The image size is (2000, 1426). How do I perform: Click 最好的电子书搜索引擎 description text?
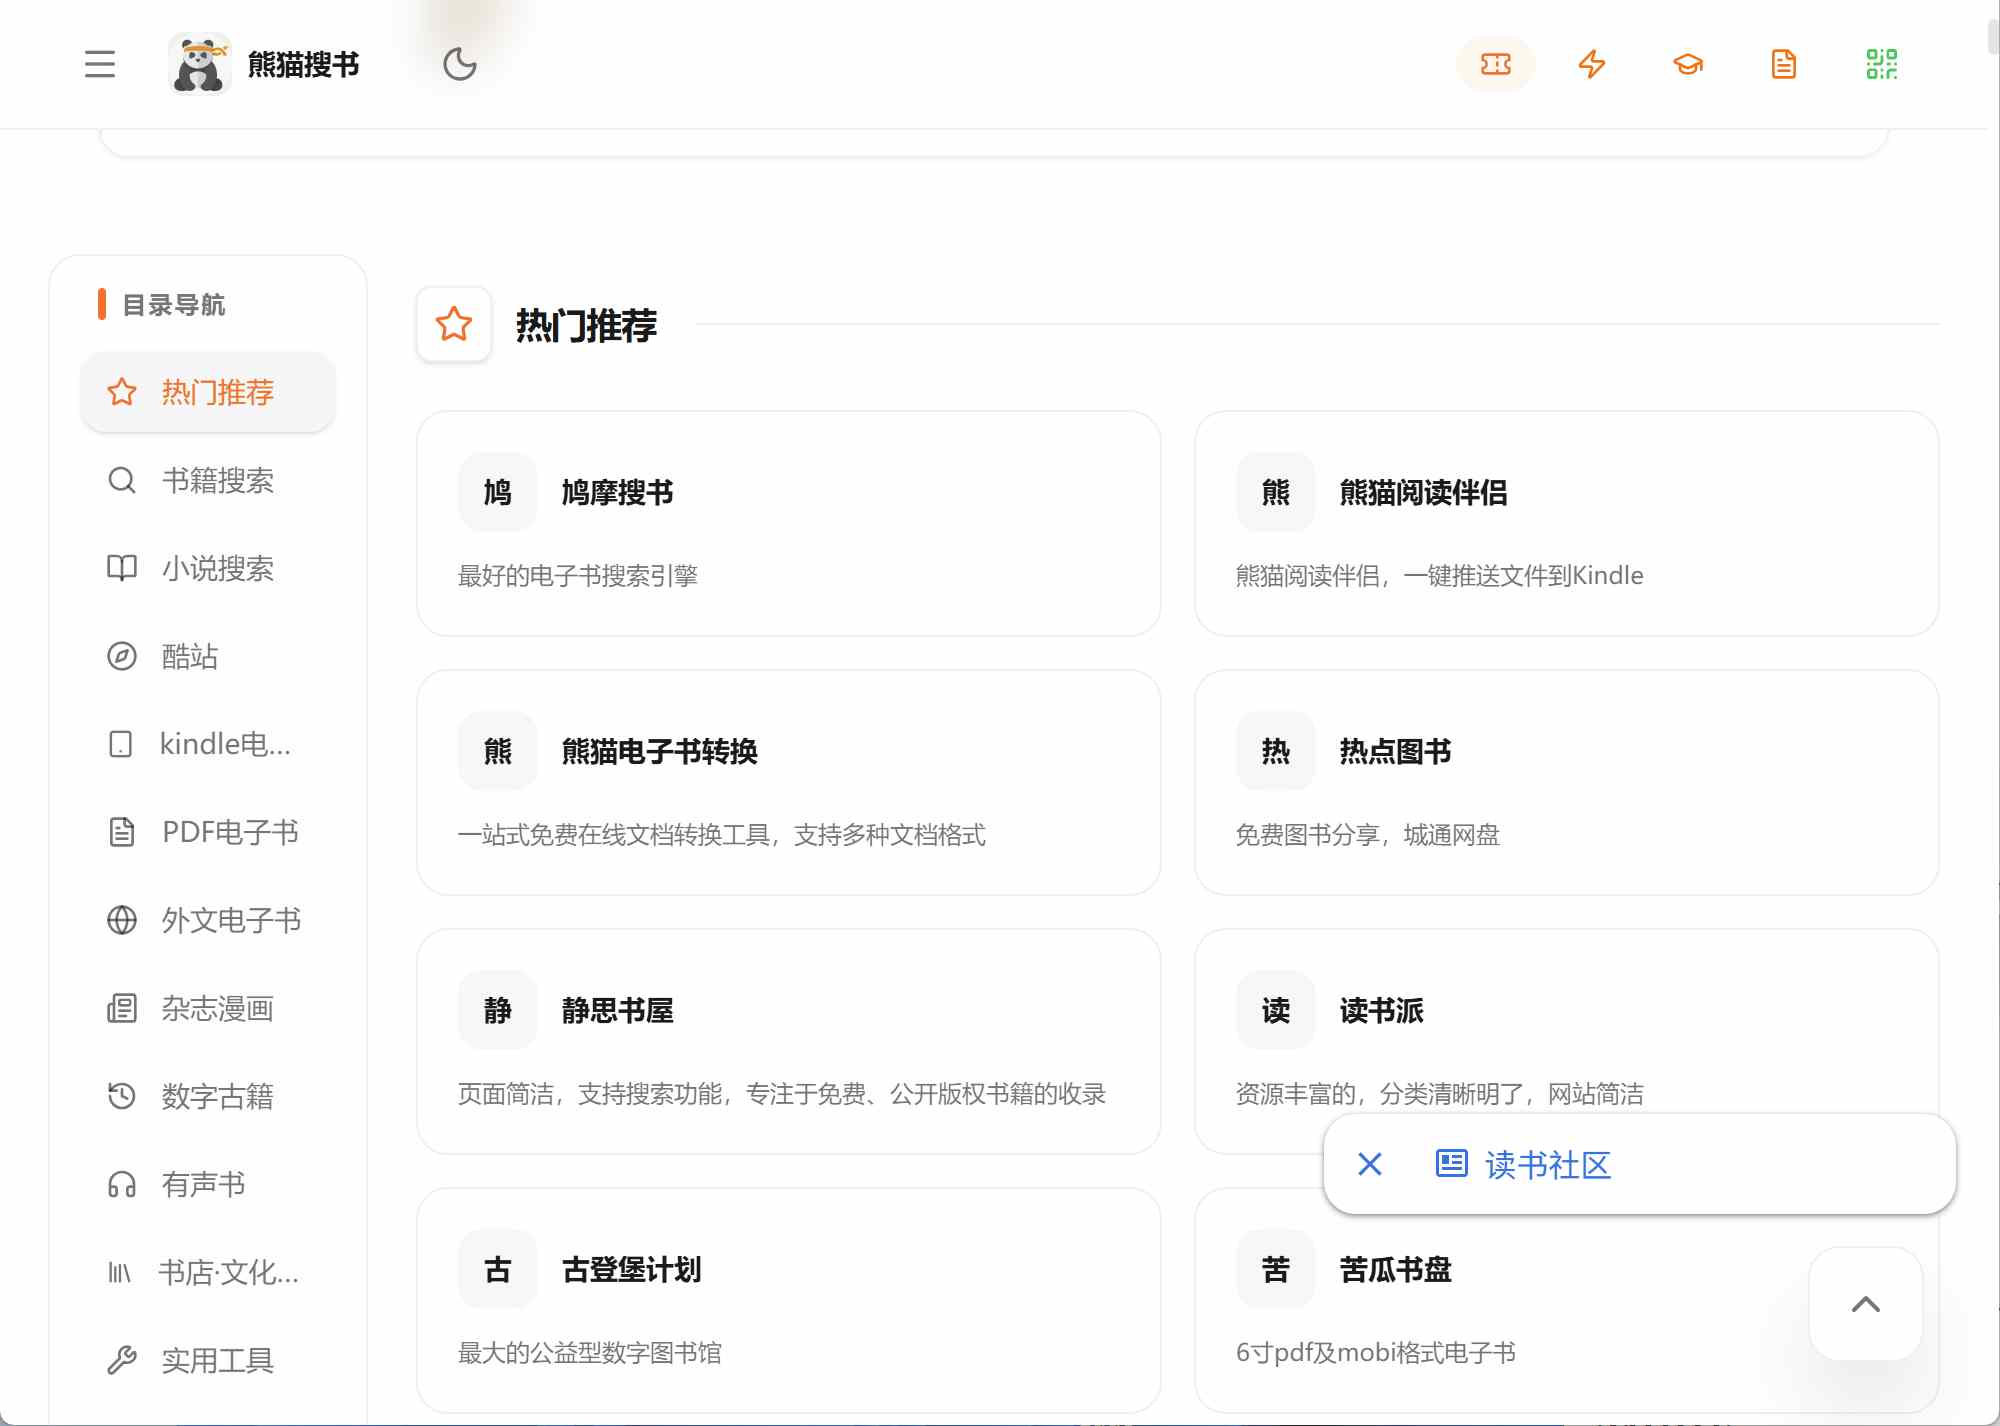click(x=577, y=576)
